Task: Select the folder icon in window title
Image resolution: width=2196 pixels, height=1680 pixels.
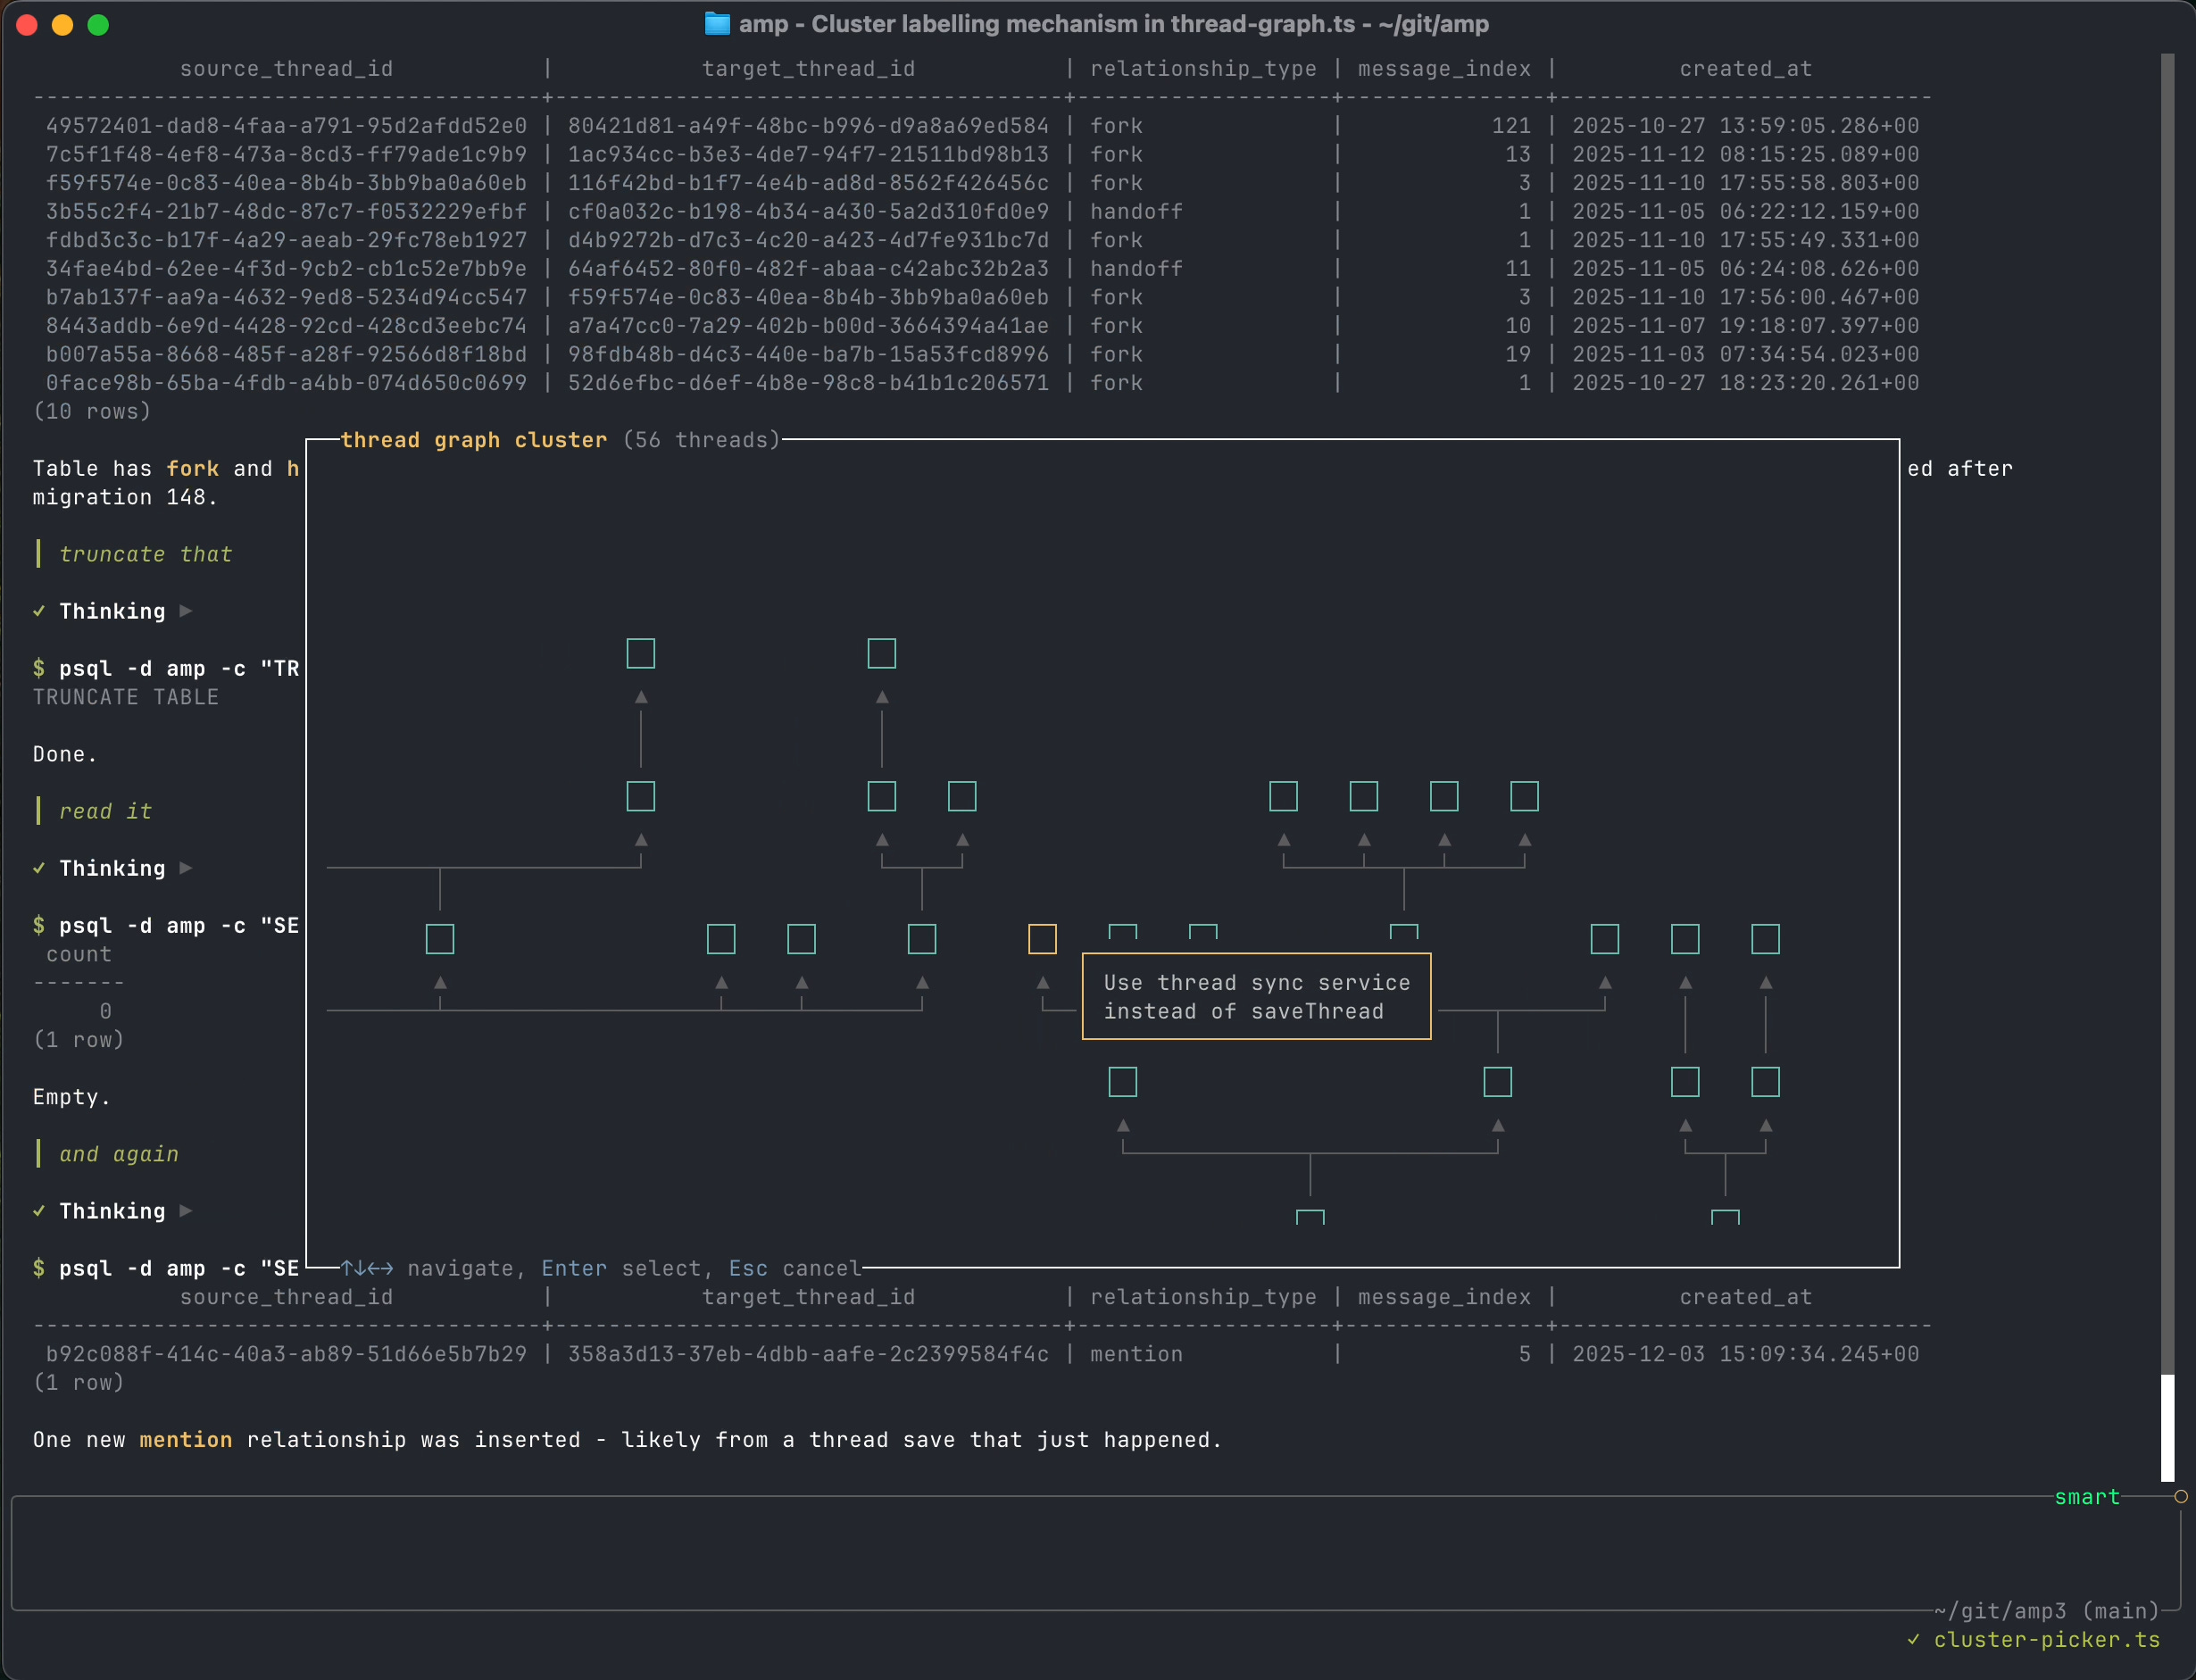Action: tap(717, 24)
